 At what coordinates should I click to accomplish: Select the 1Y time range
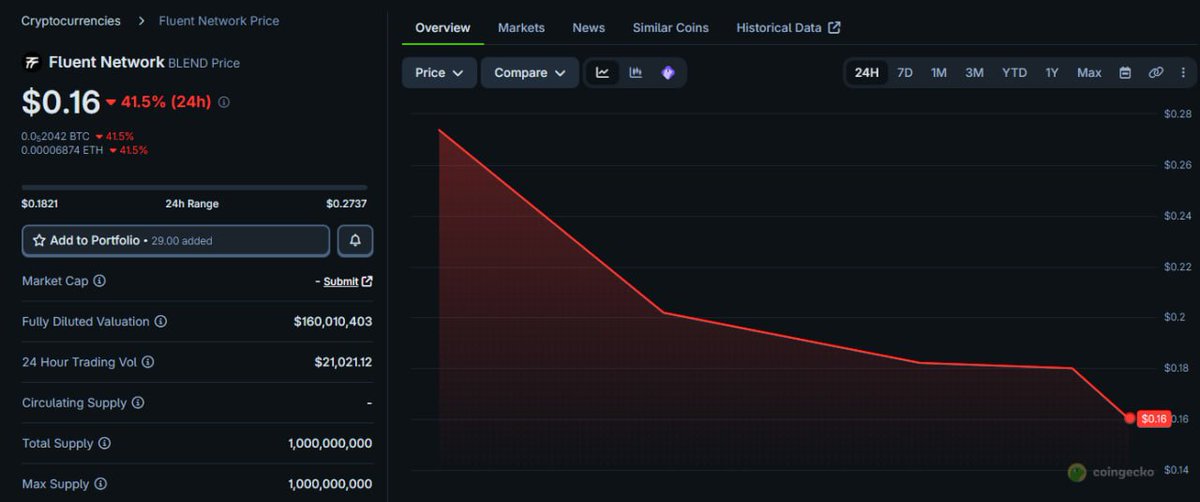pos(1052,73)
